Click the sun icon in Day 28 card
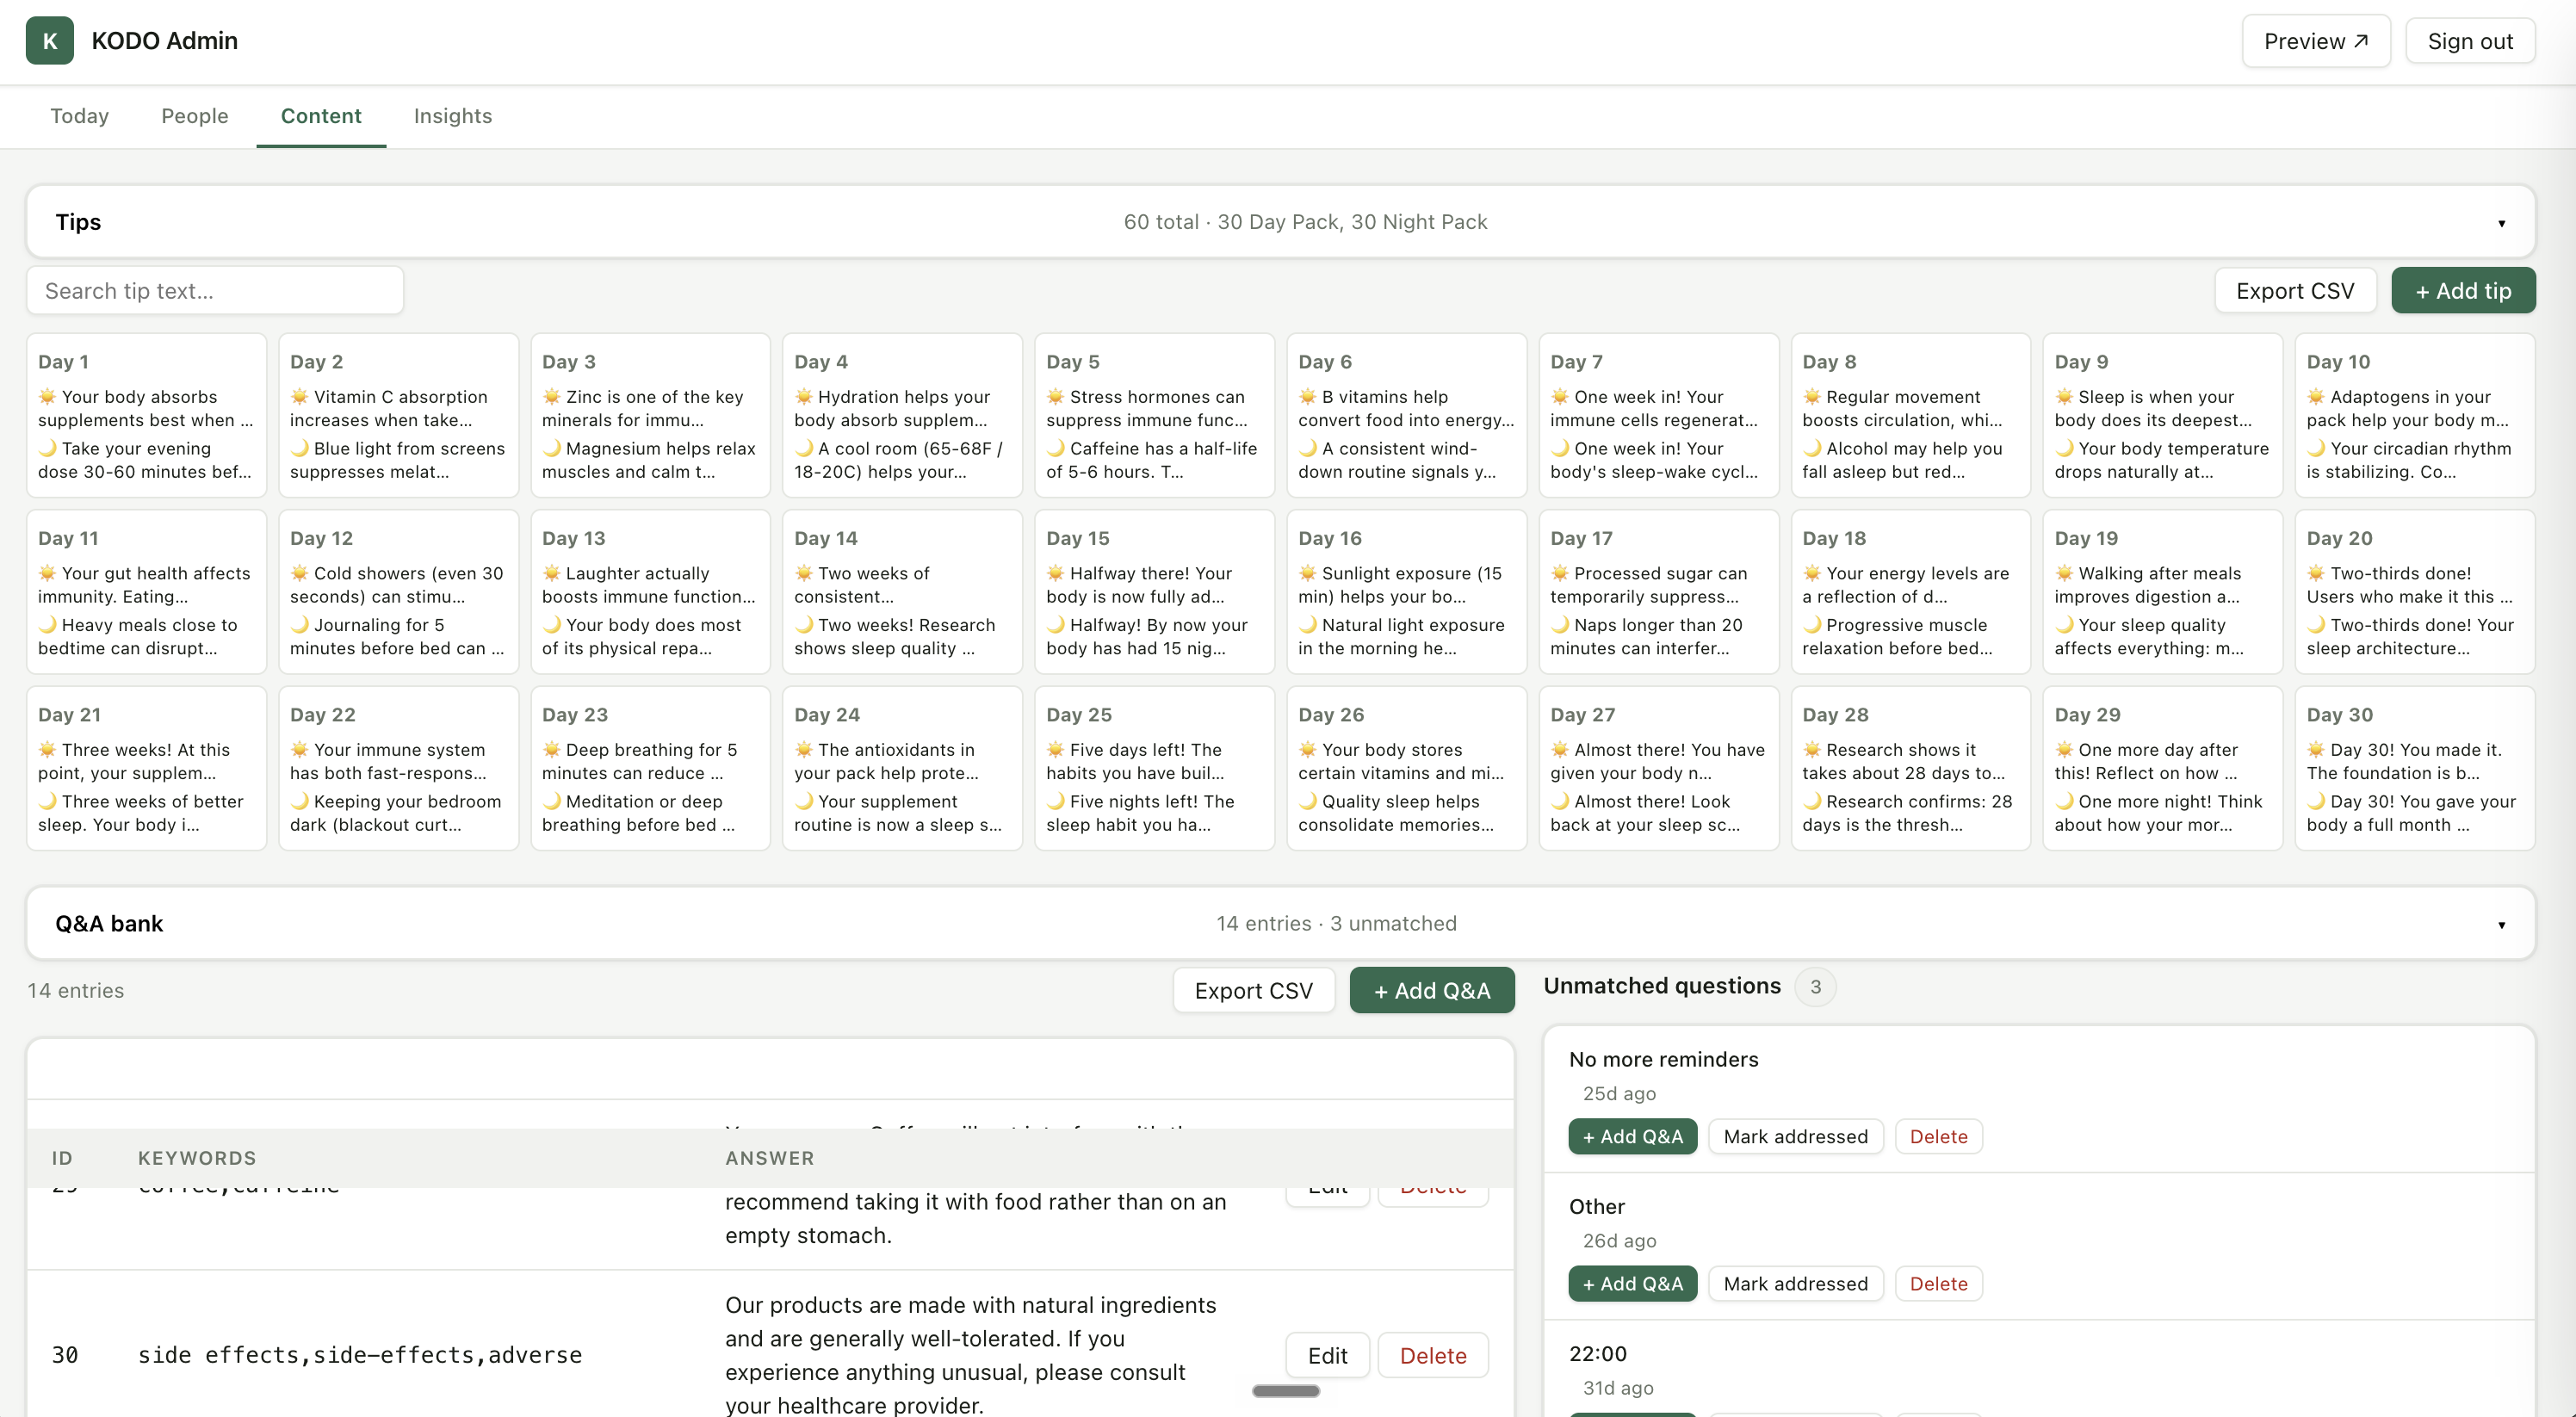 pyautogui.click(x=1811, y=750)
